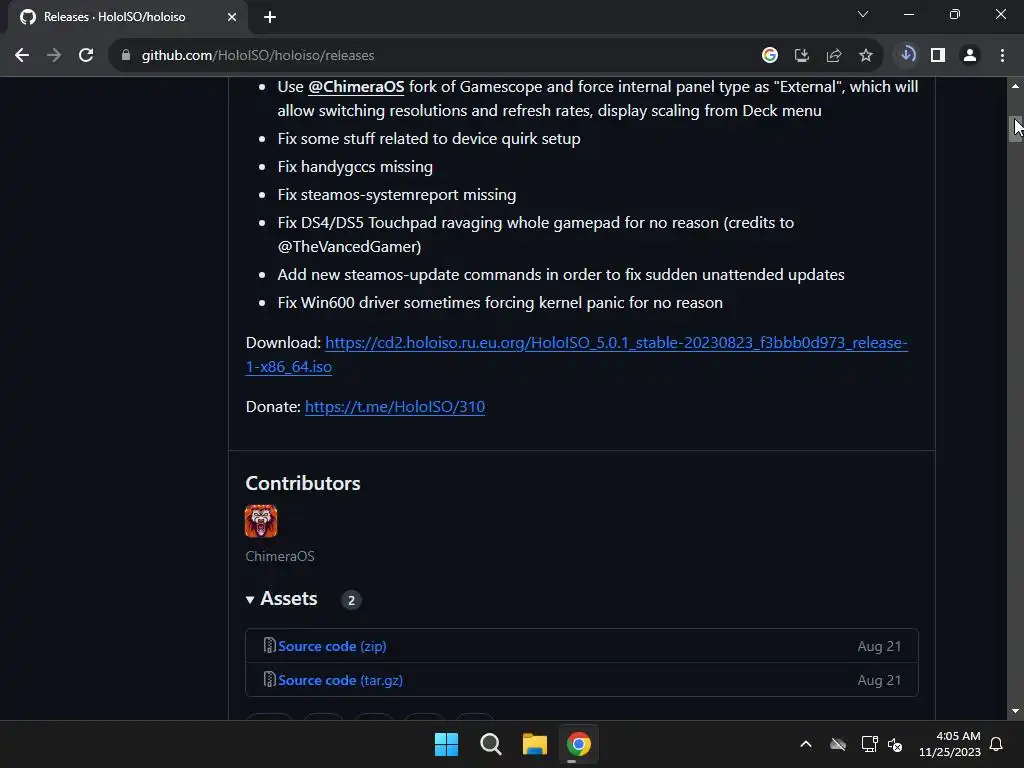This screenshot has width=1024, height=768.
Task: Share this page from the address bar
Action: [x=834, y=56]
